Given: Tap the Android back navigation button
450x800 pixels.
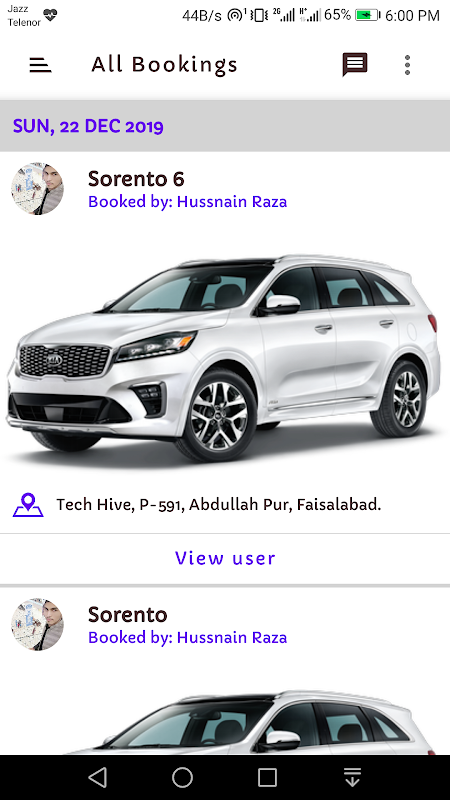Looking at the screenshot, I should (97, 778).
